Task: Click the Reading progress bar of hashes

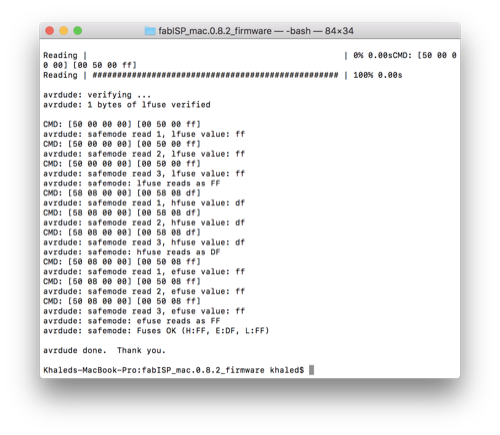Action: point(215,75)
